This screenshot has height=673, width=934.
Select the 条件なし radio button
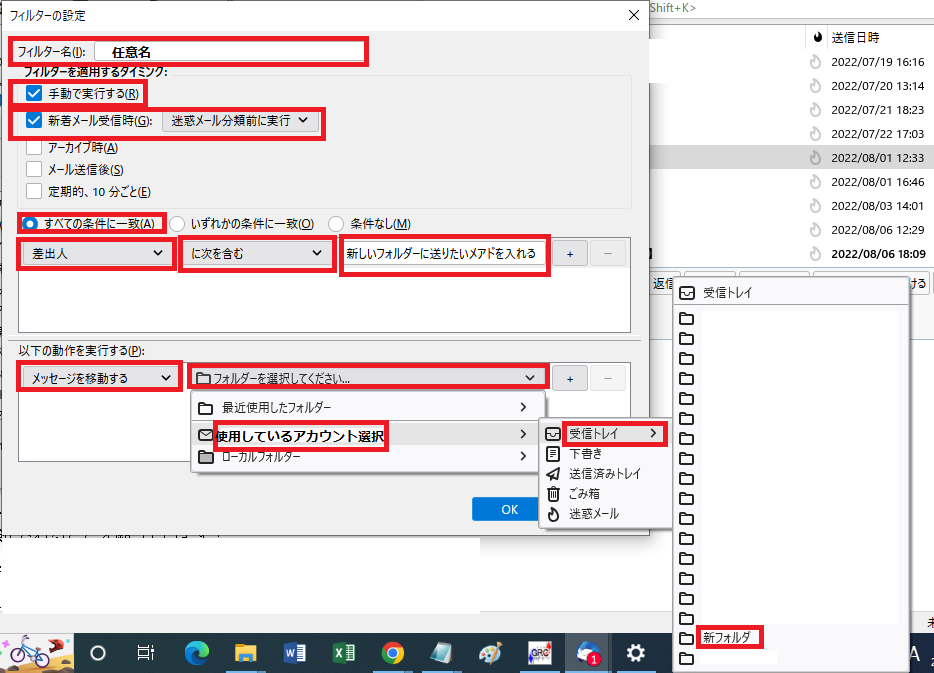pos(336,223)
